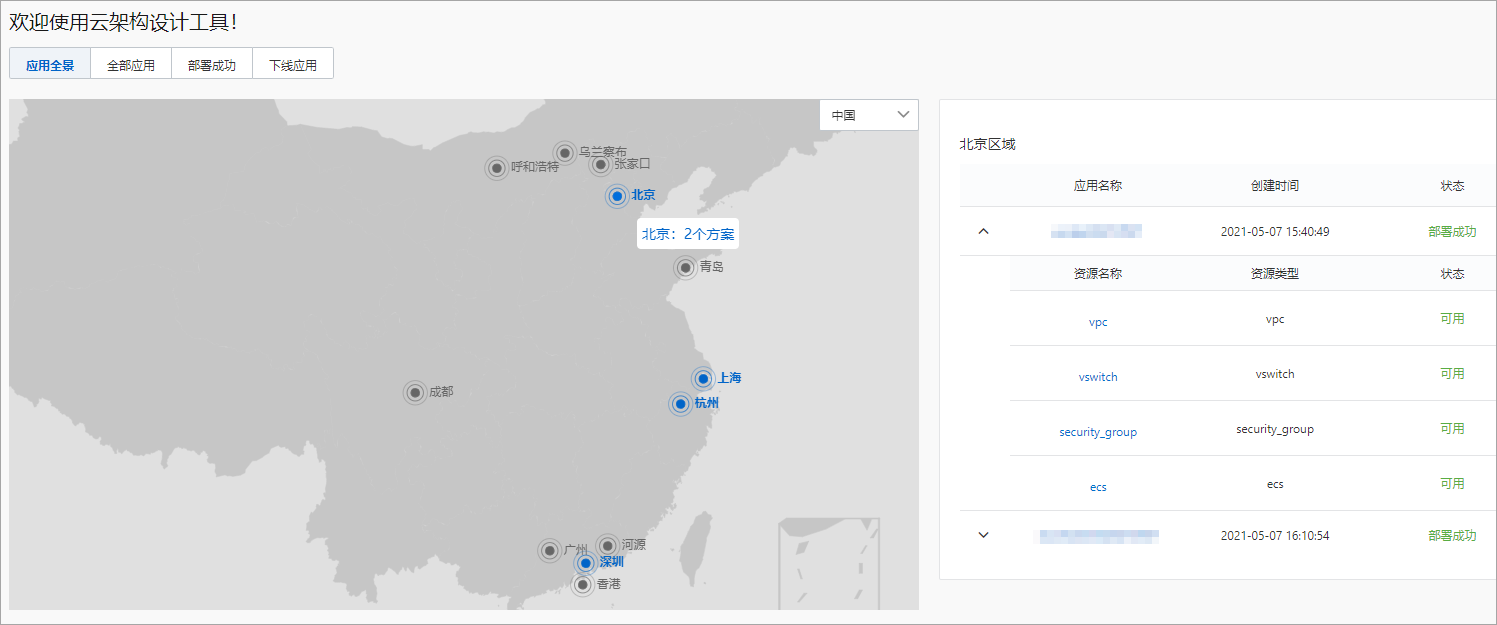
Task: Click 可用 status in the vswitch row
Action: coord(1452,374)
